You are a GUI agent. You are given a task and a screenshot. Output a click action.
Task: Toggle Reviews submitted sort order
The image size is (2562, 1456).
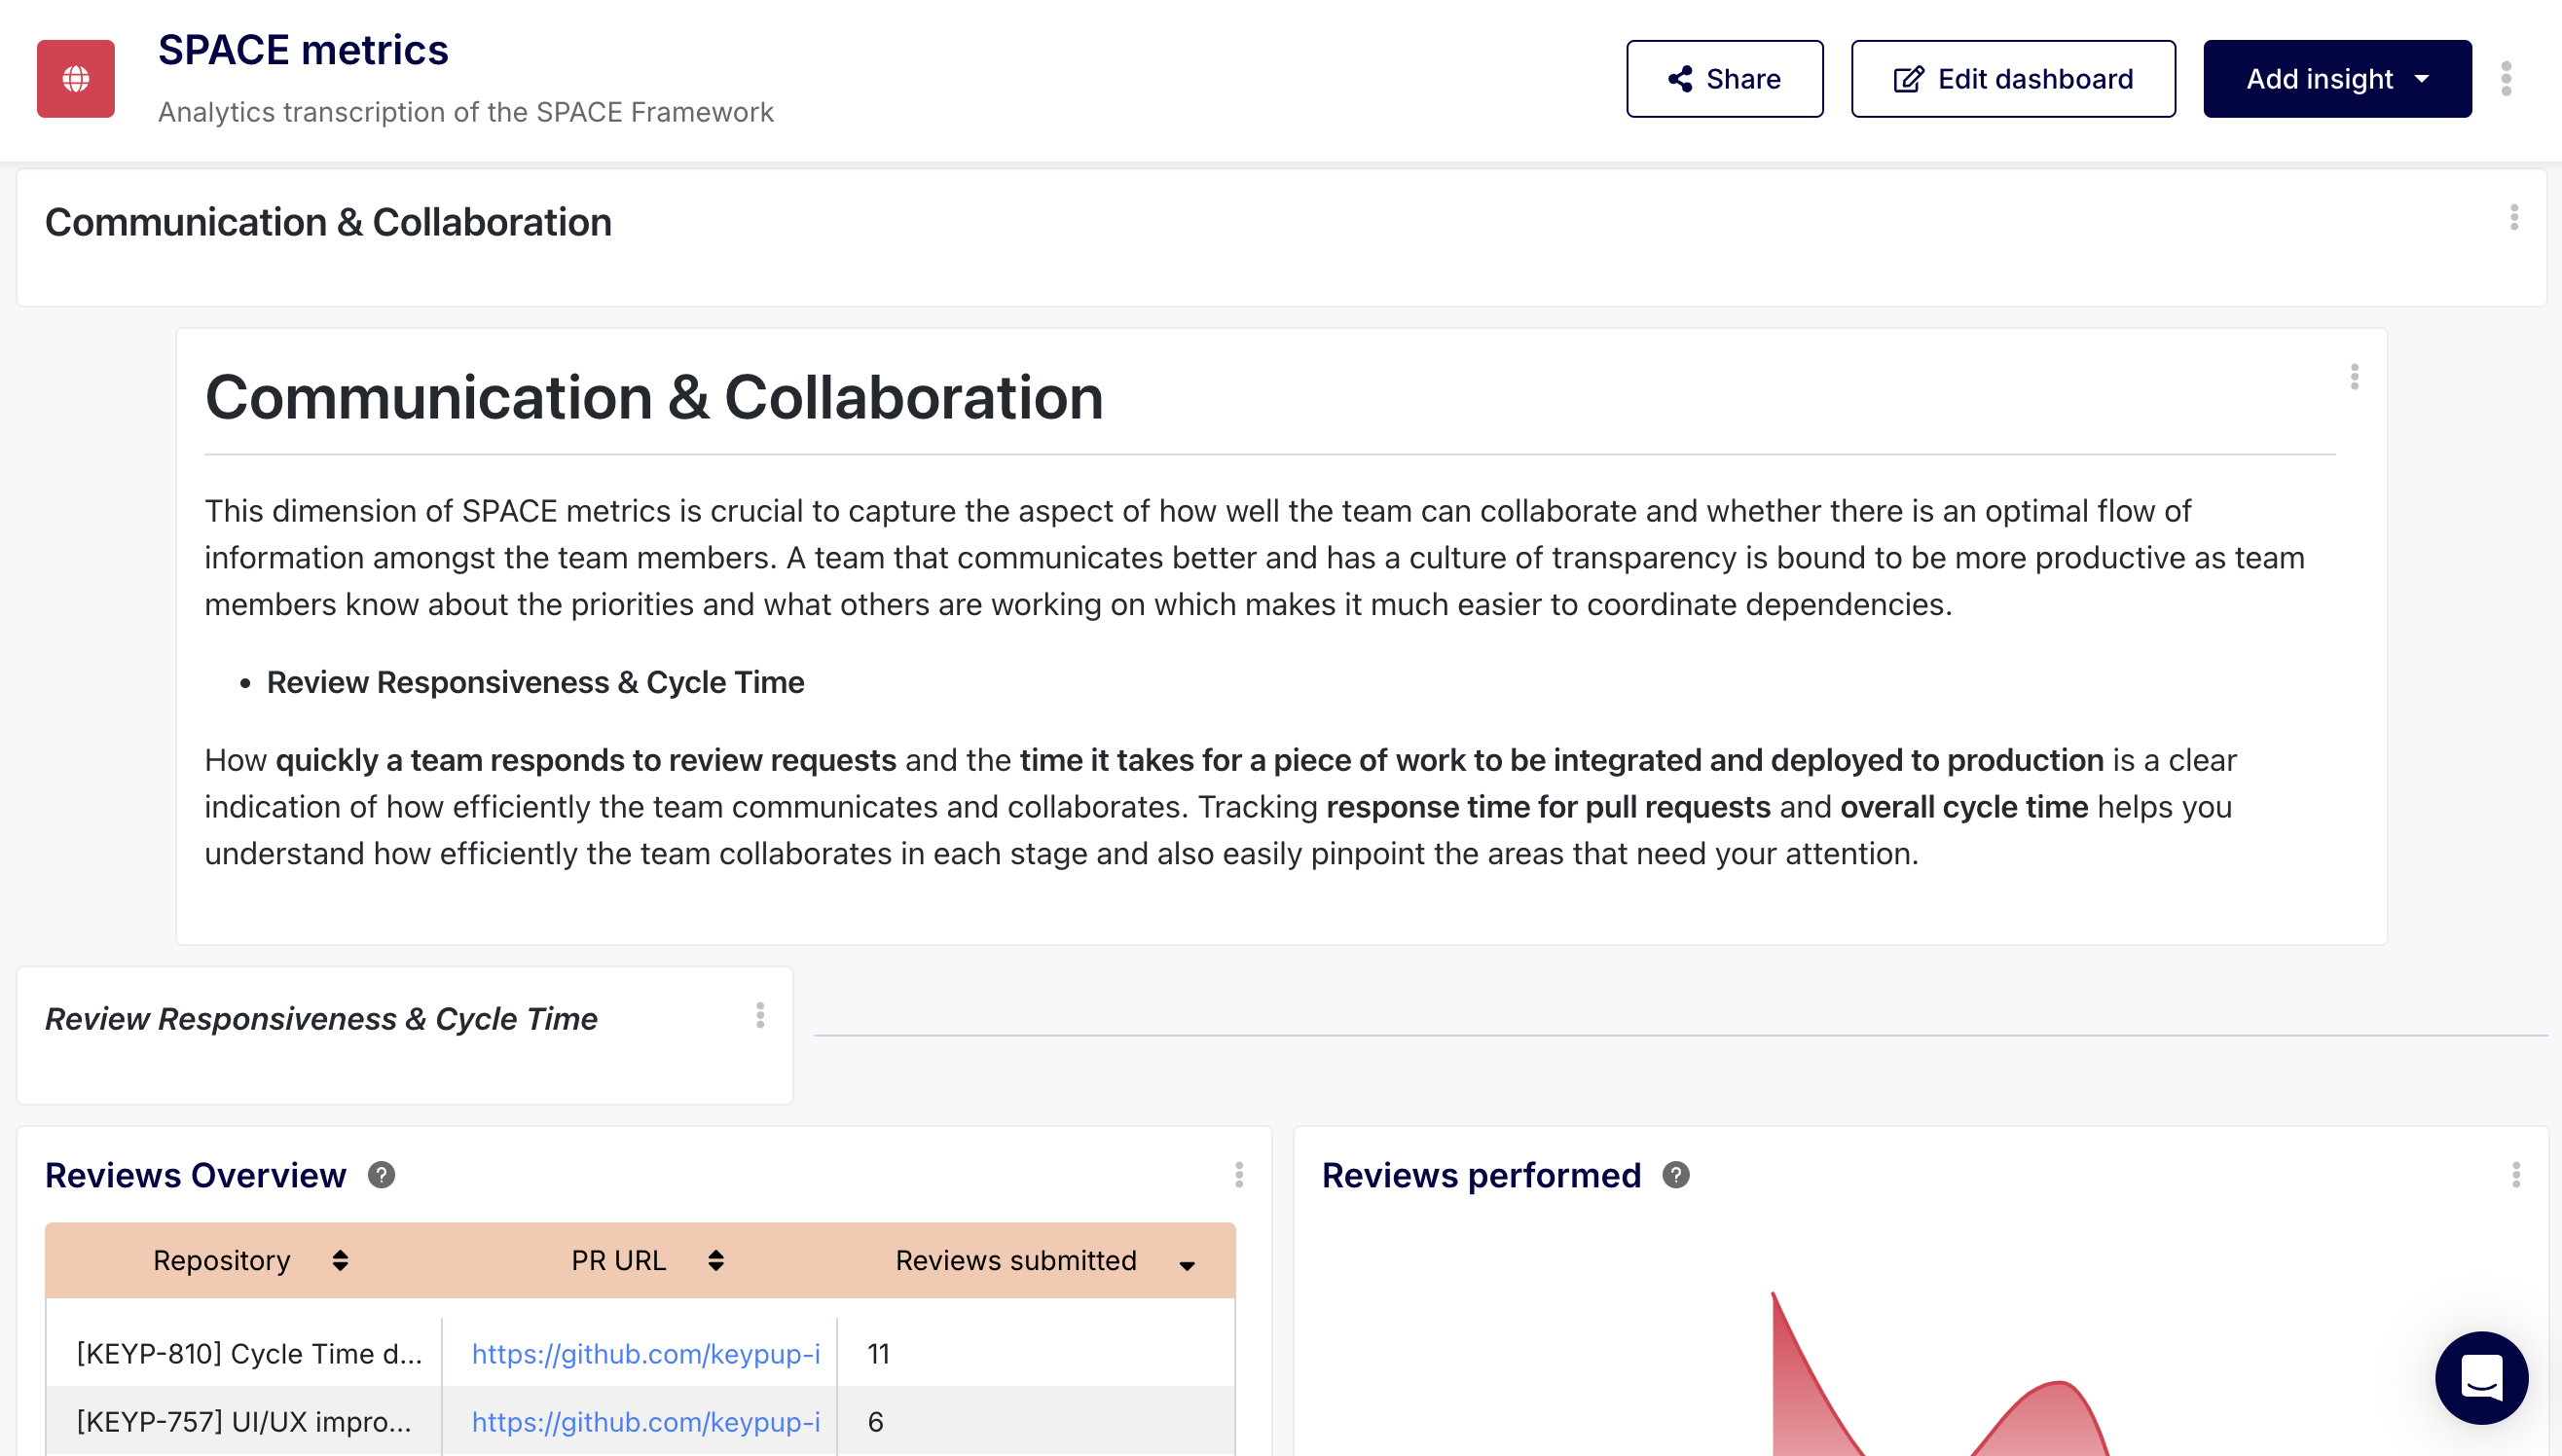pyautogui.click(x=1187, y=1266)
